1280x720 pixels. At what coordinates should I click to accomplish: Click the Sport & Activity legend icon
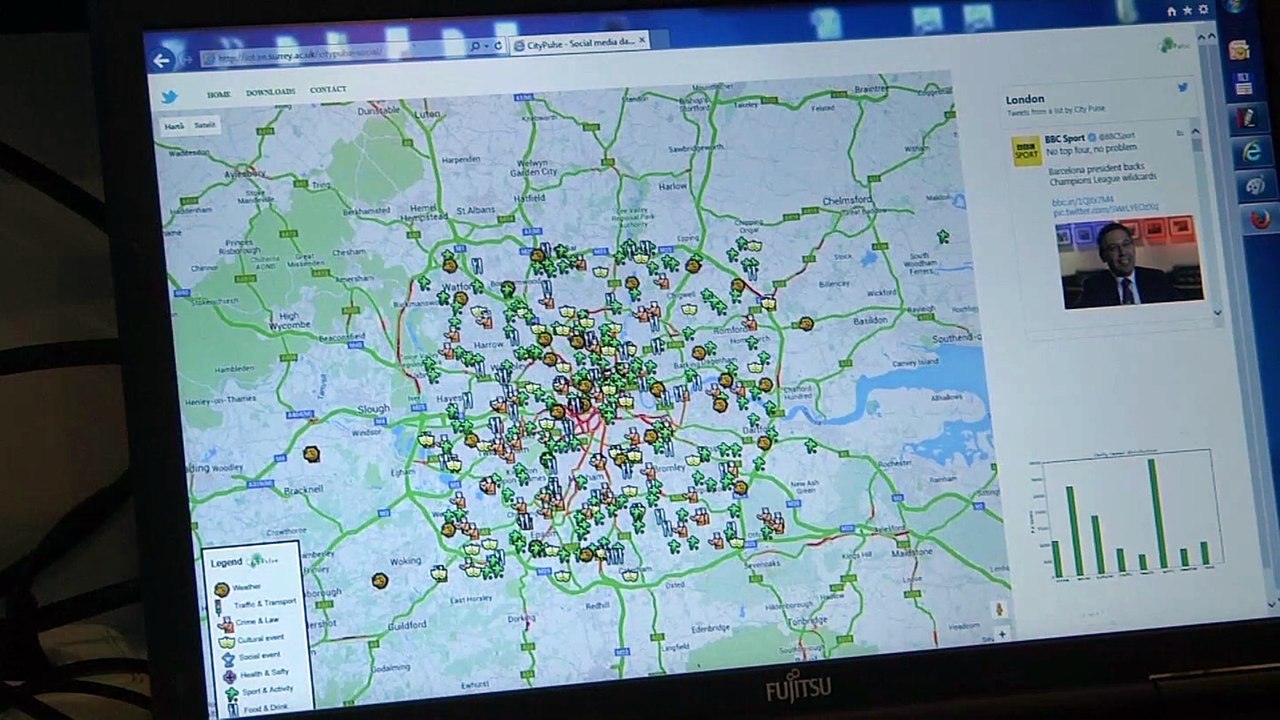pos(232,694)
